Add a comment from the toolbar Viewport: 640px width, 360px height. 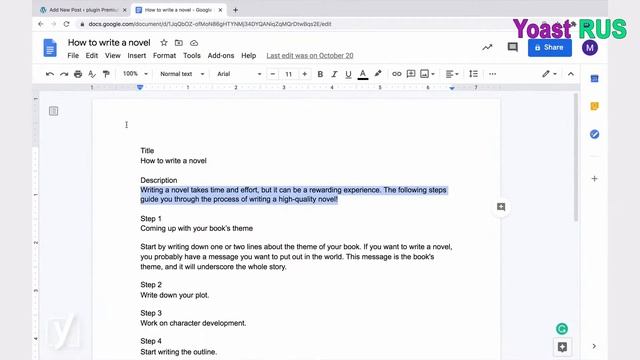[x=411, y=74]
